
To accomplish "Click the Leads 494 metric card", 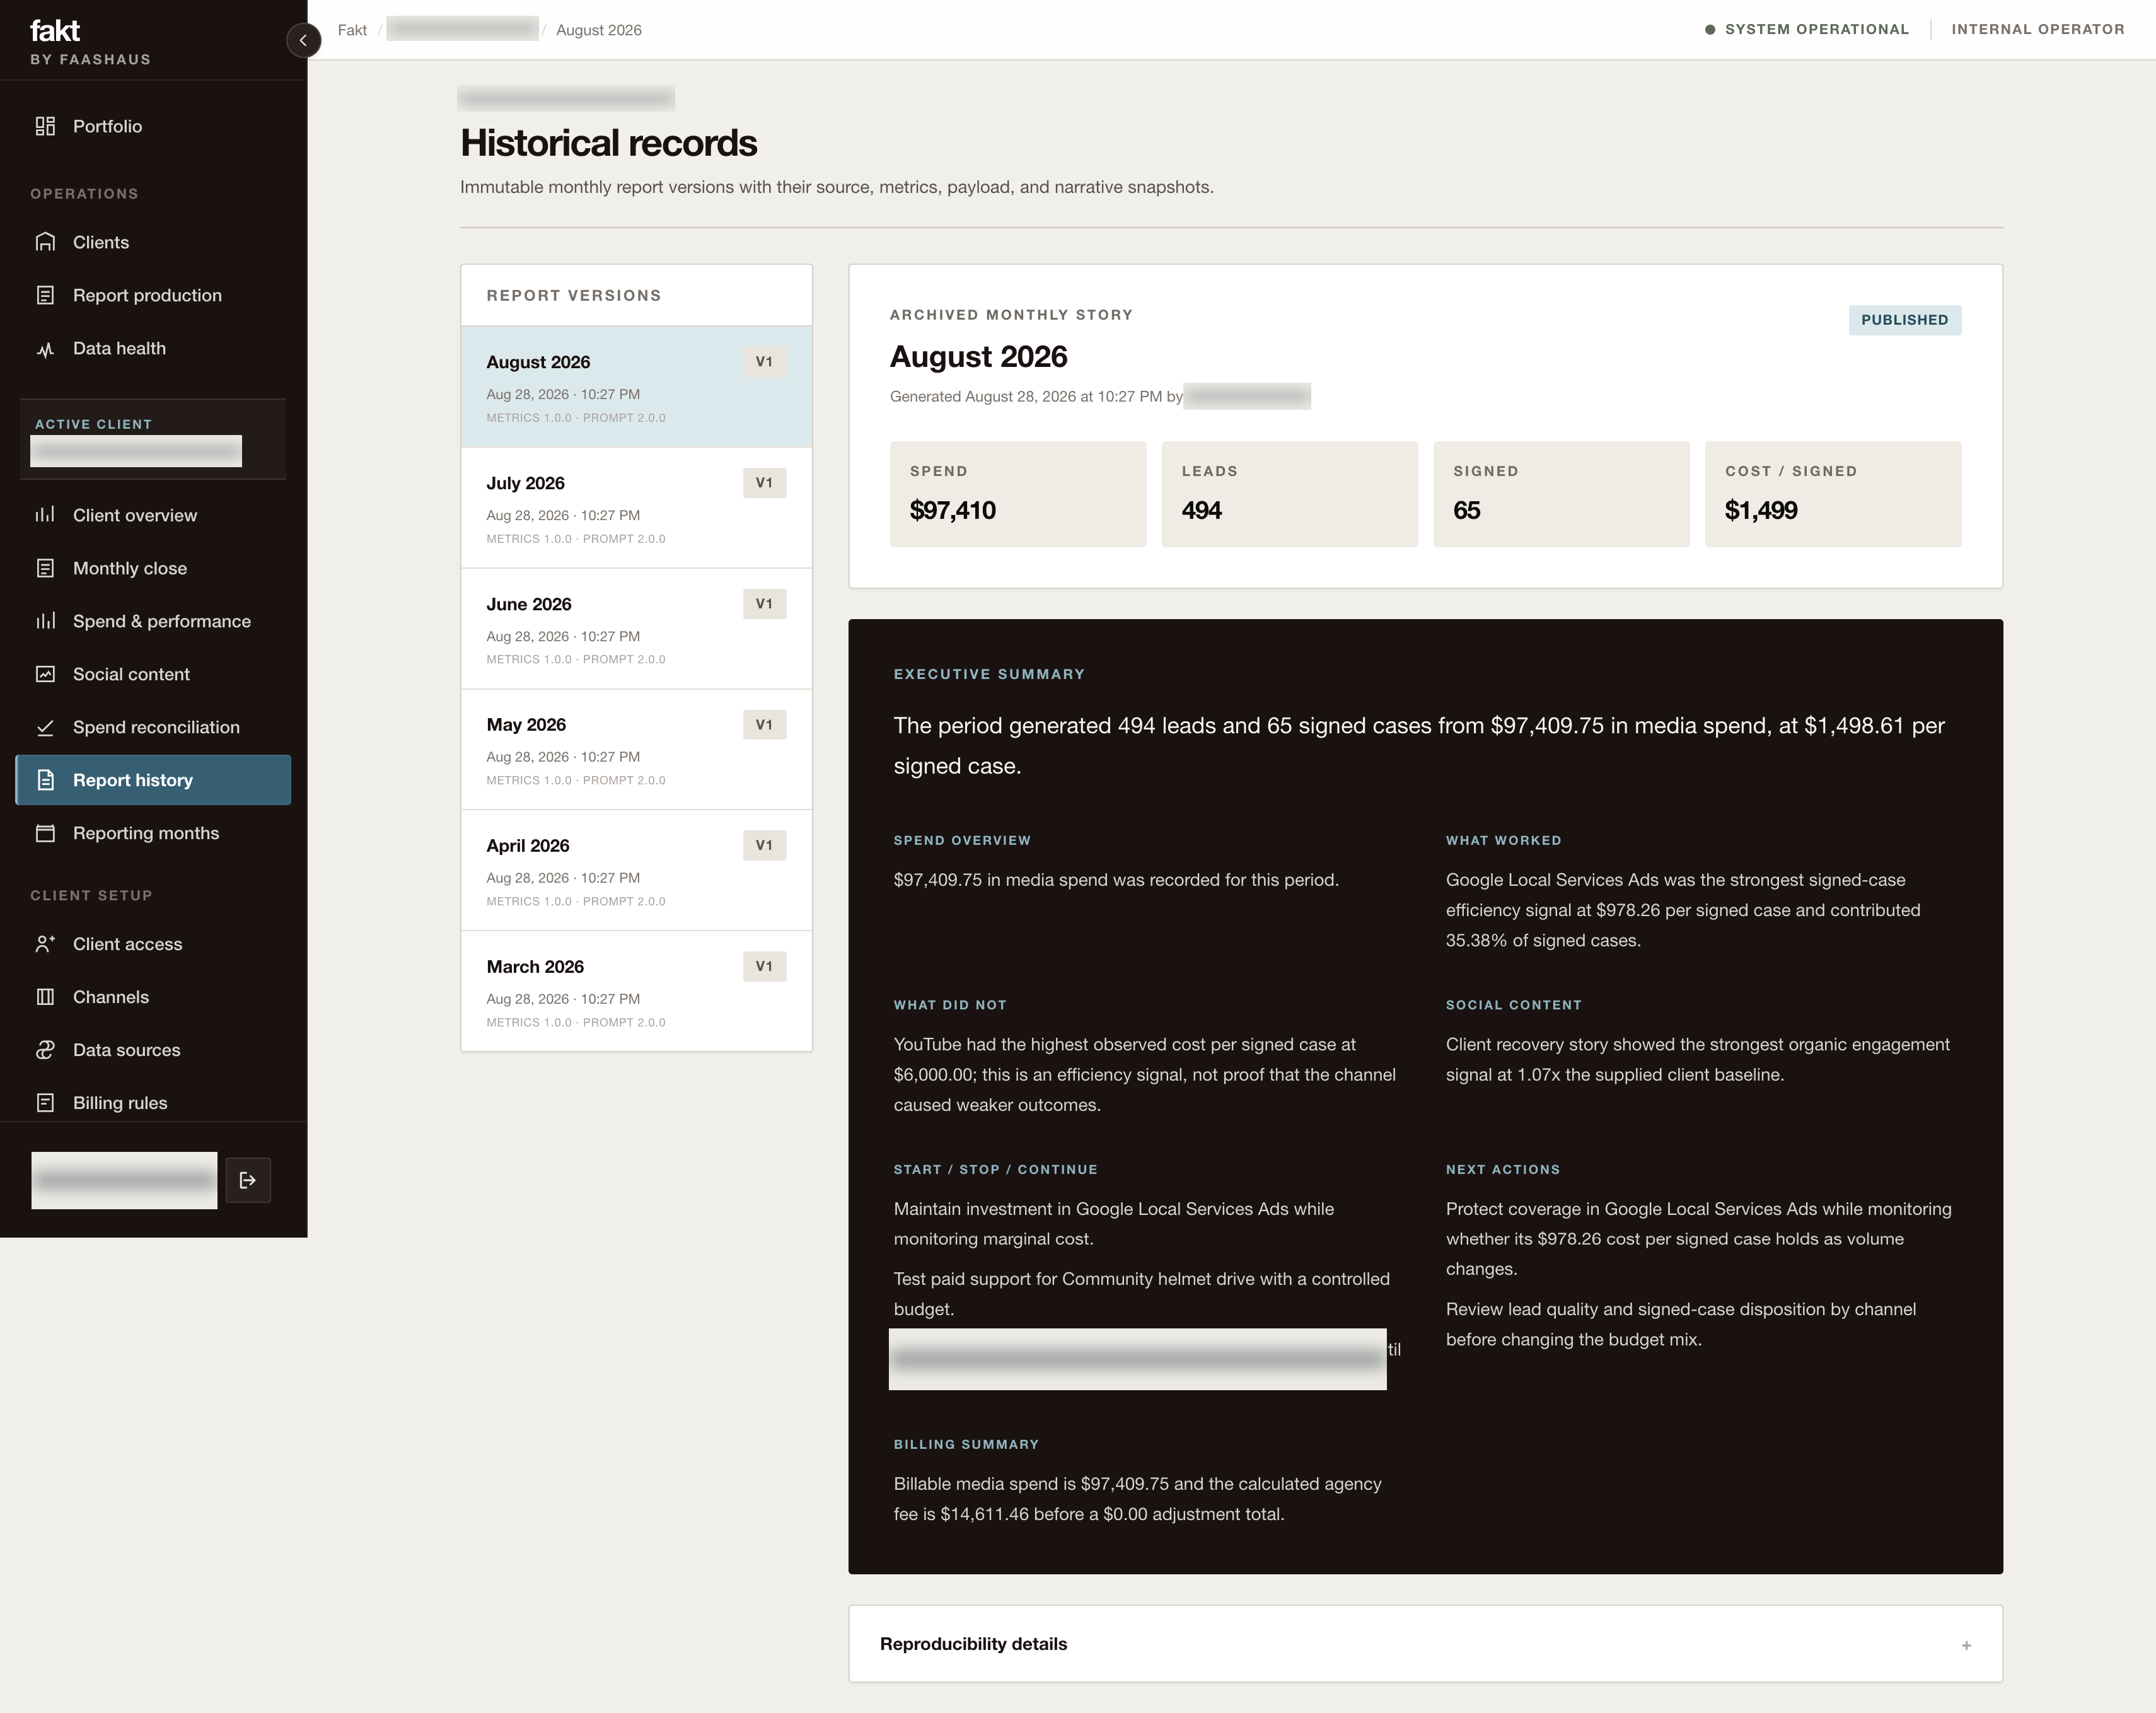I will pos(1289,494).
